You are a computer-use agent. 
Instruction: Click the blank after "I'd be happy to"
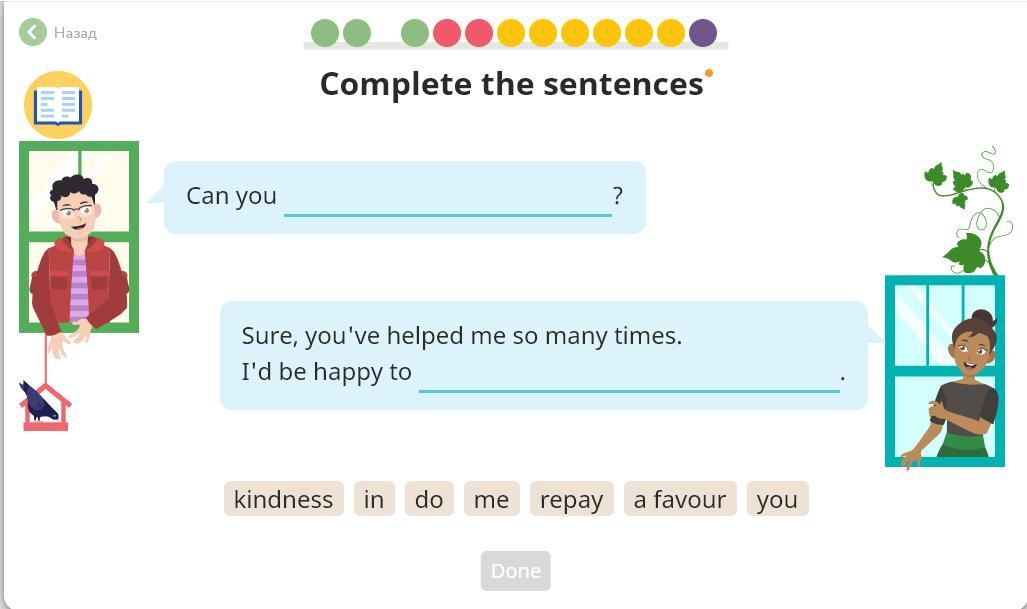coord(629,374)
